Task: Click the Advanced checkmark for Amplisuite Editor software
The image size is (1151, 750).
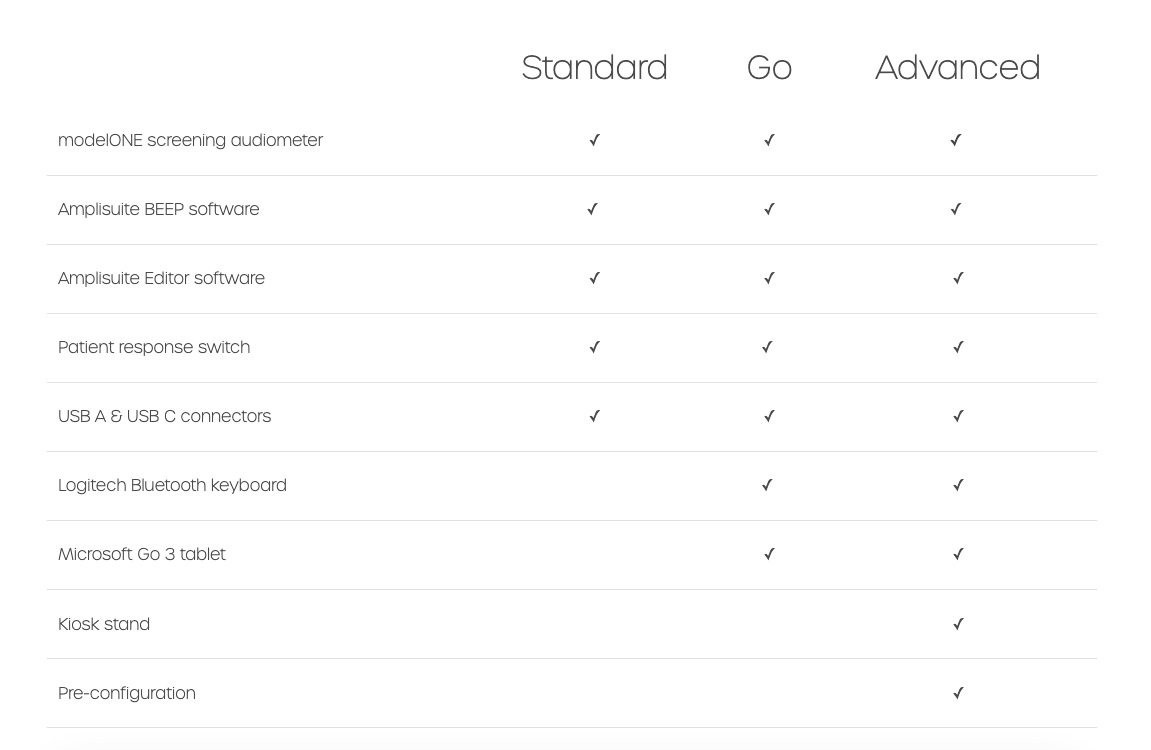Action: tap(958, 278)
